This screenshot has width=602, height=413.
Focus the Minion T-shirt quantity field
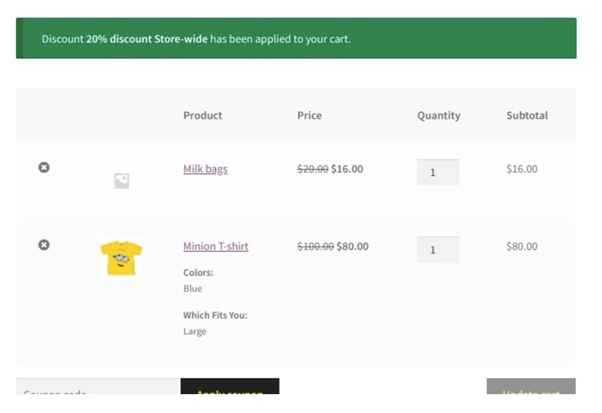(x=437, y=249)
